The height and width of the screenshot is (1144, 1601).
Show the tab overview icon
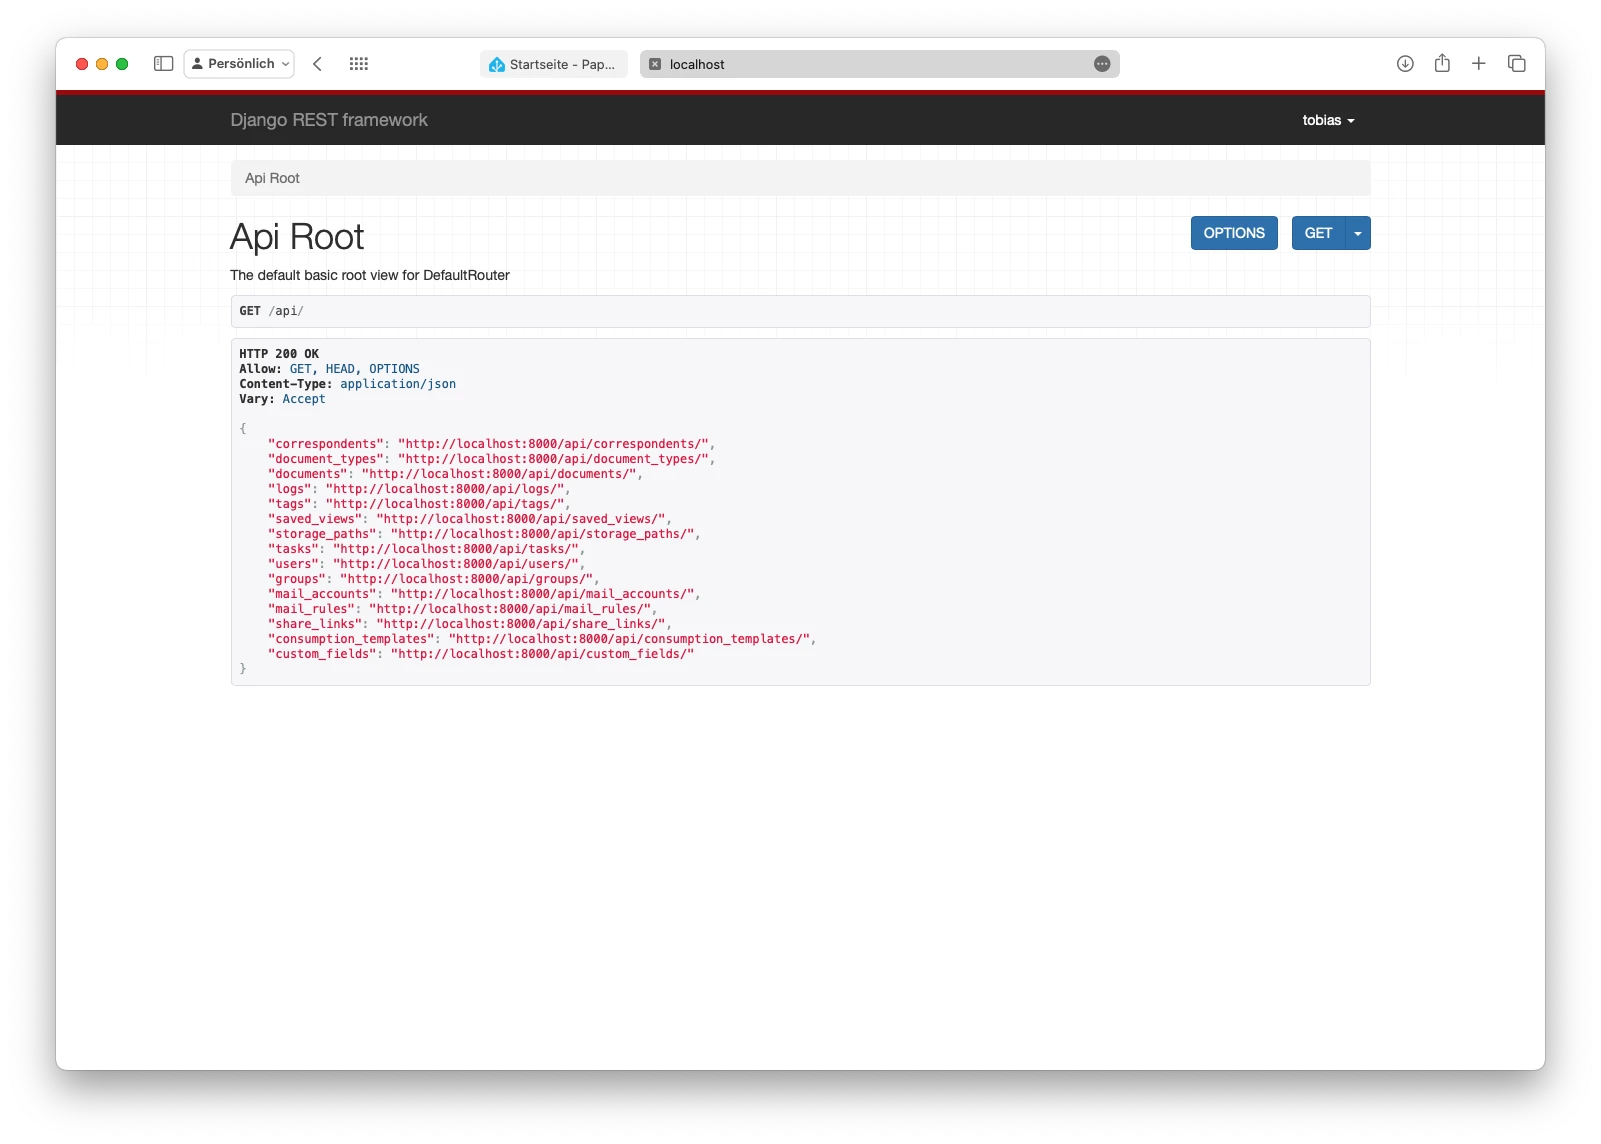point(1516,63)
